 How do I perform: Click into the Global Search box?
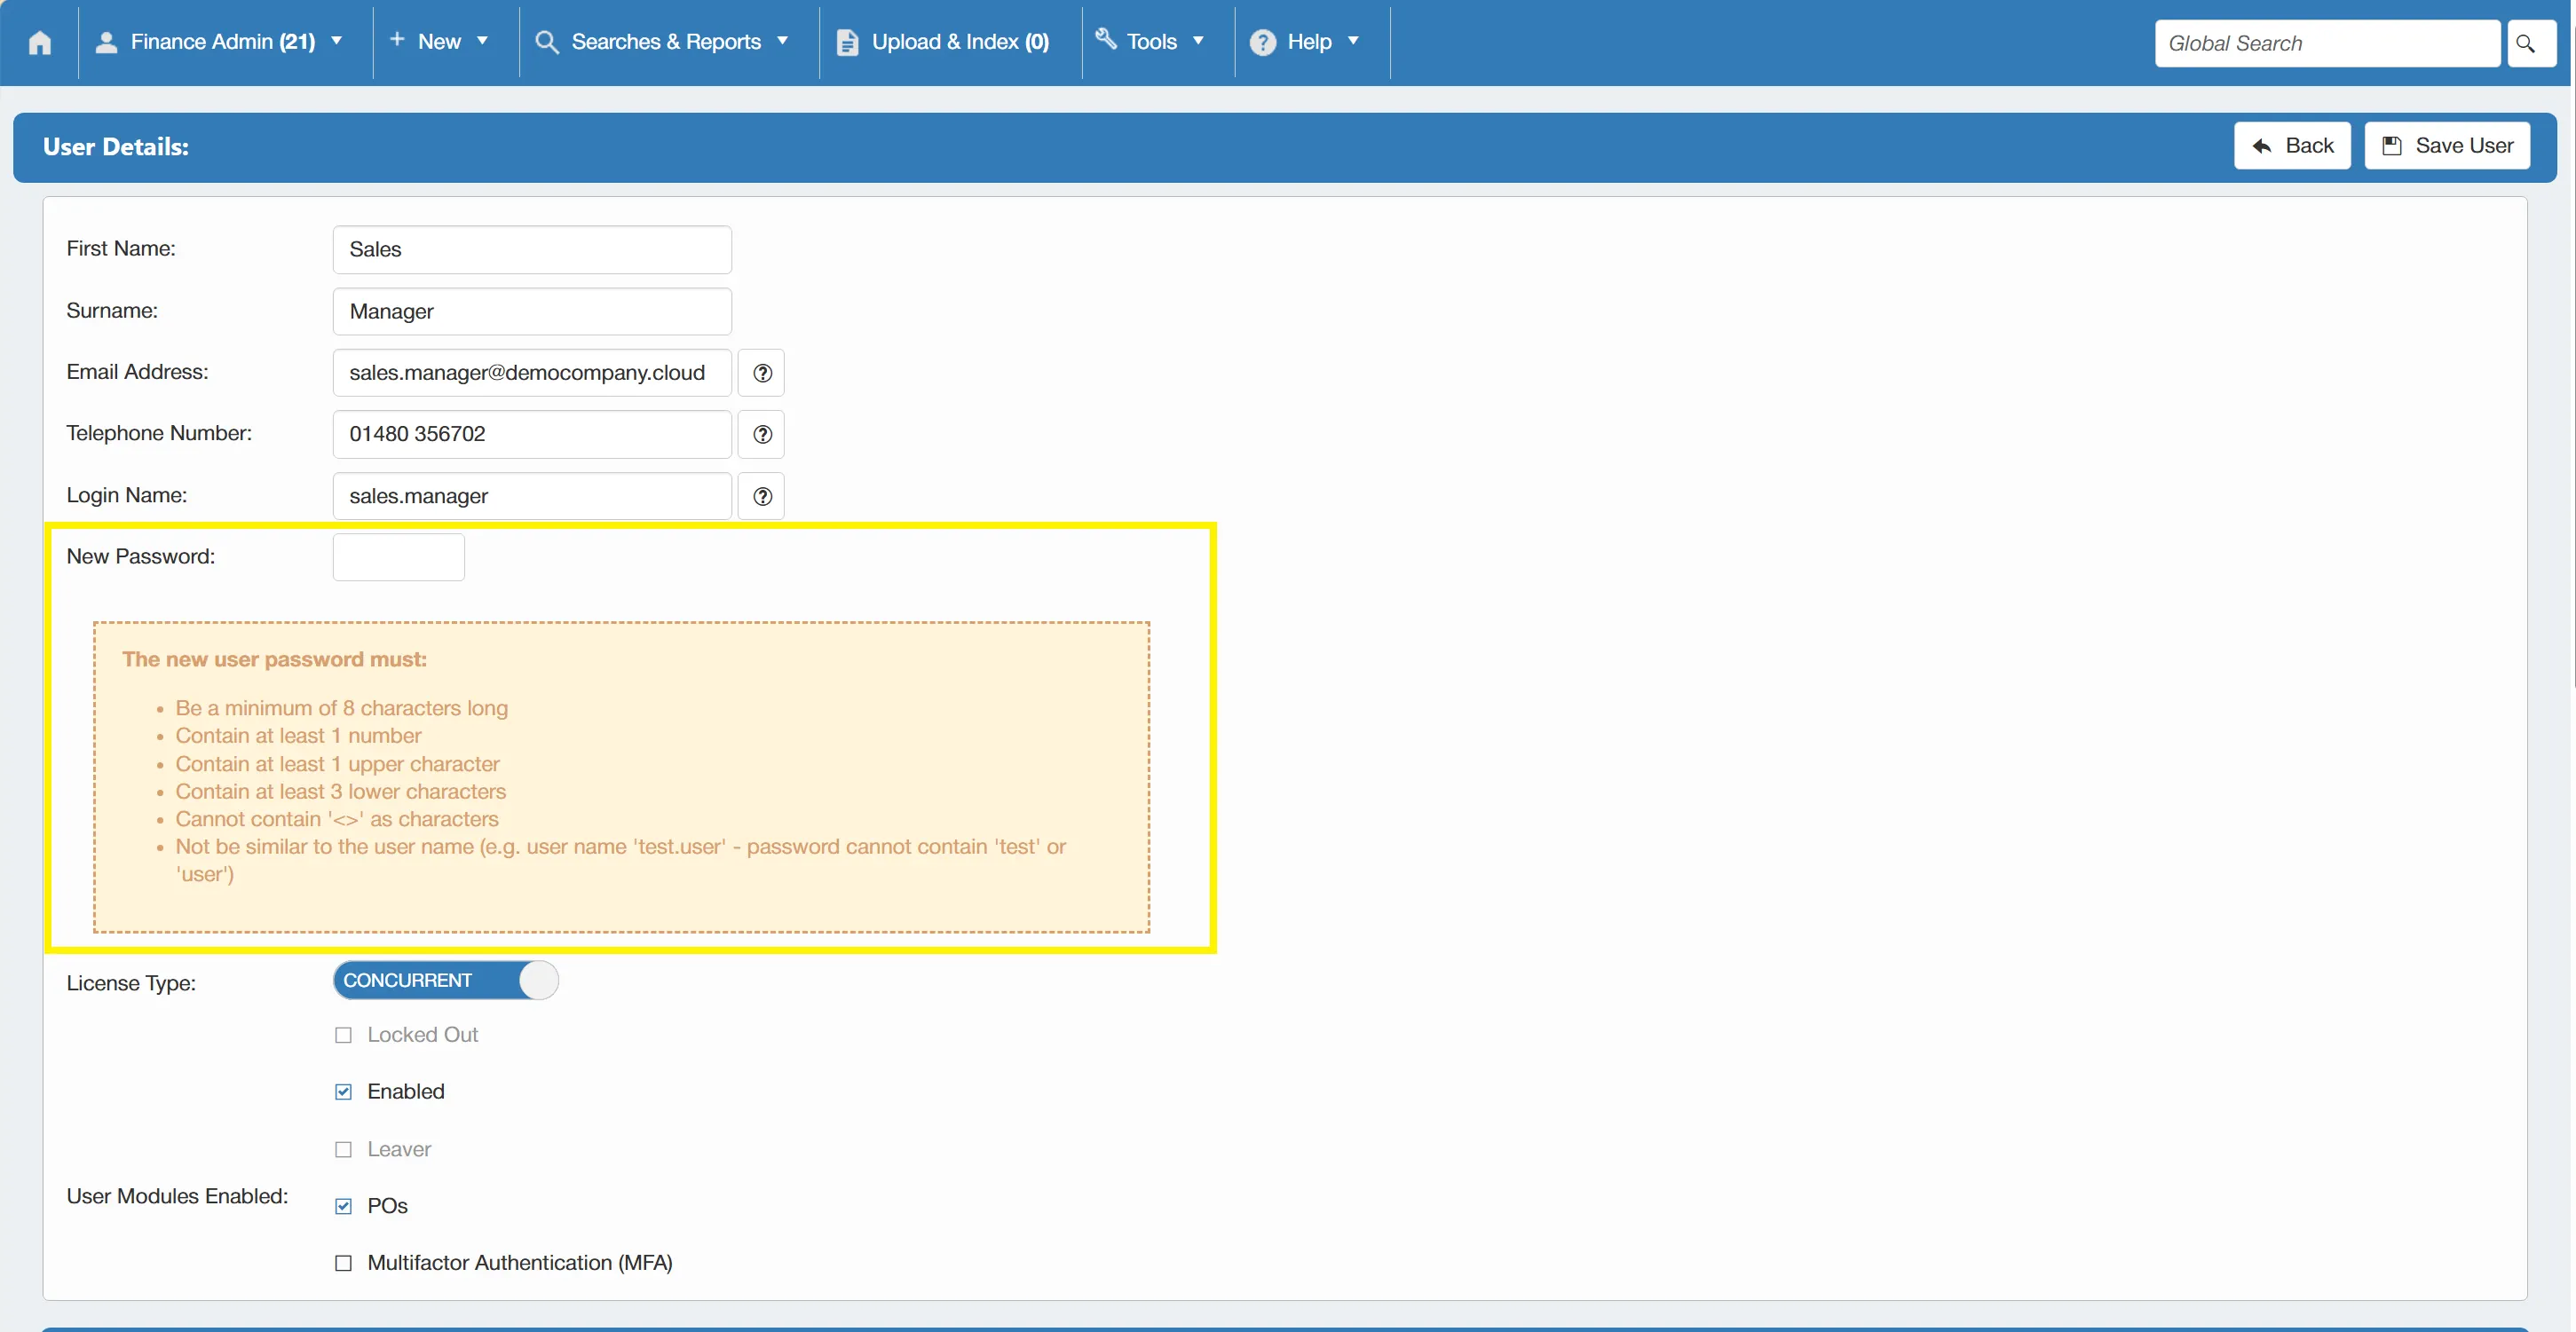pyautogui.click(x=2328, y=43)
